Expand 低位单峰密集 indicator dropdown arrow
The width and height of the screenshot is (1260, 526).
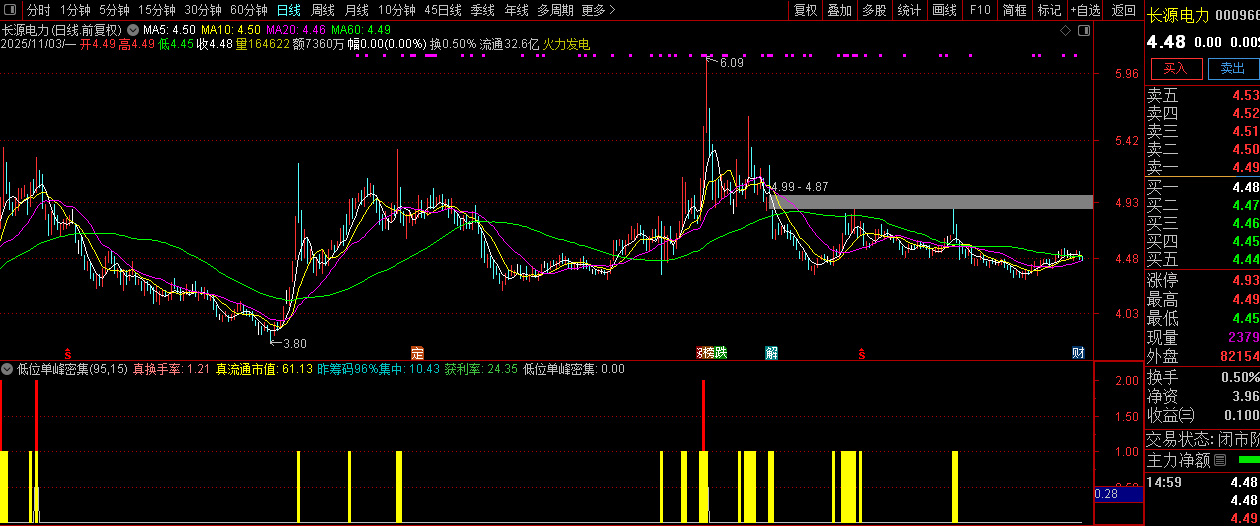point(7,369)
